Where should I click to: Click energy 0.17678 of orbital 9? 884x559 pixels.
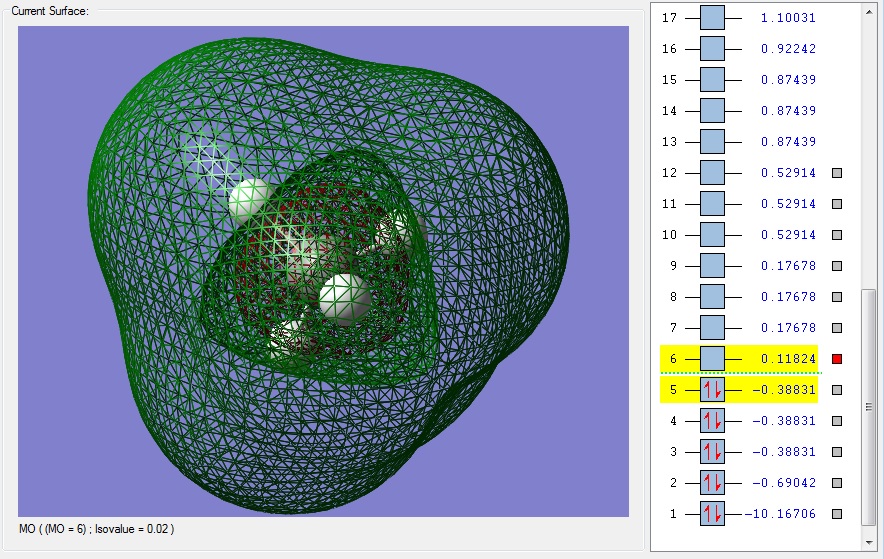[x=788, y=266]
